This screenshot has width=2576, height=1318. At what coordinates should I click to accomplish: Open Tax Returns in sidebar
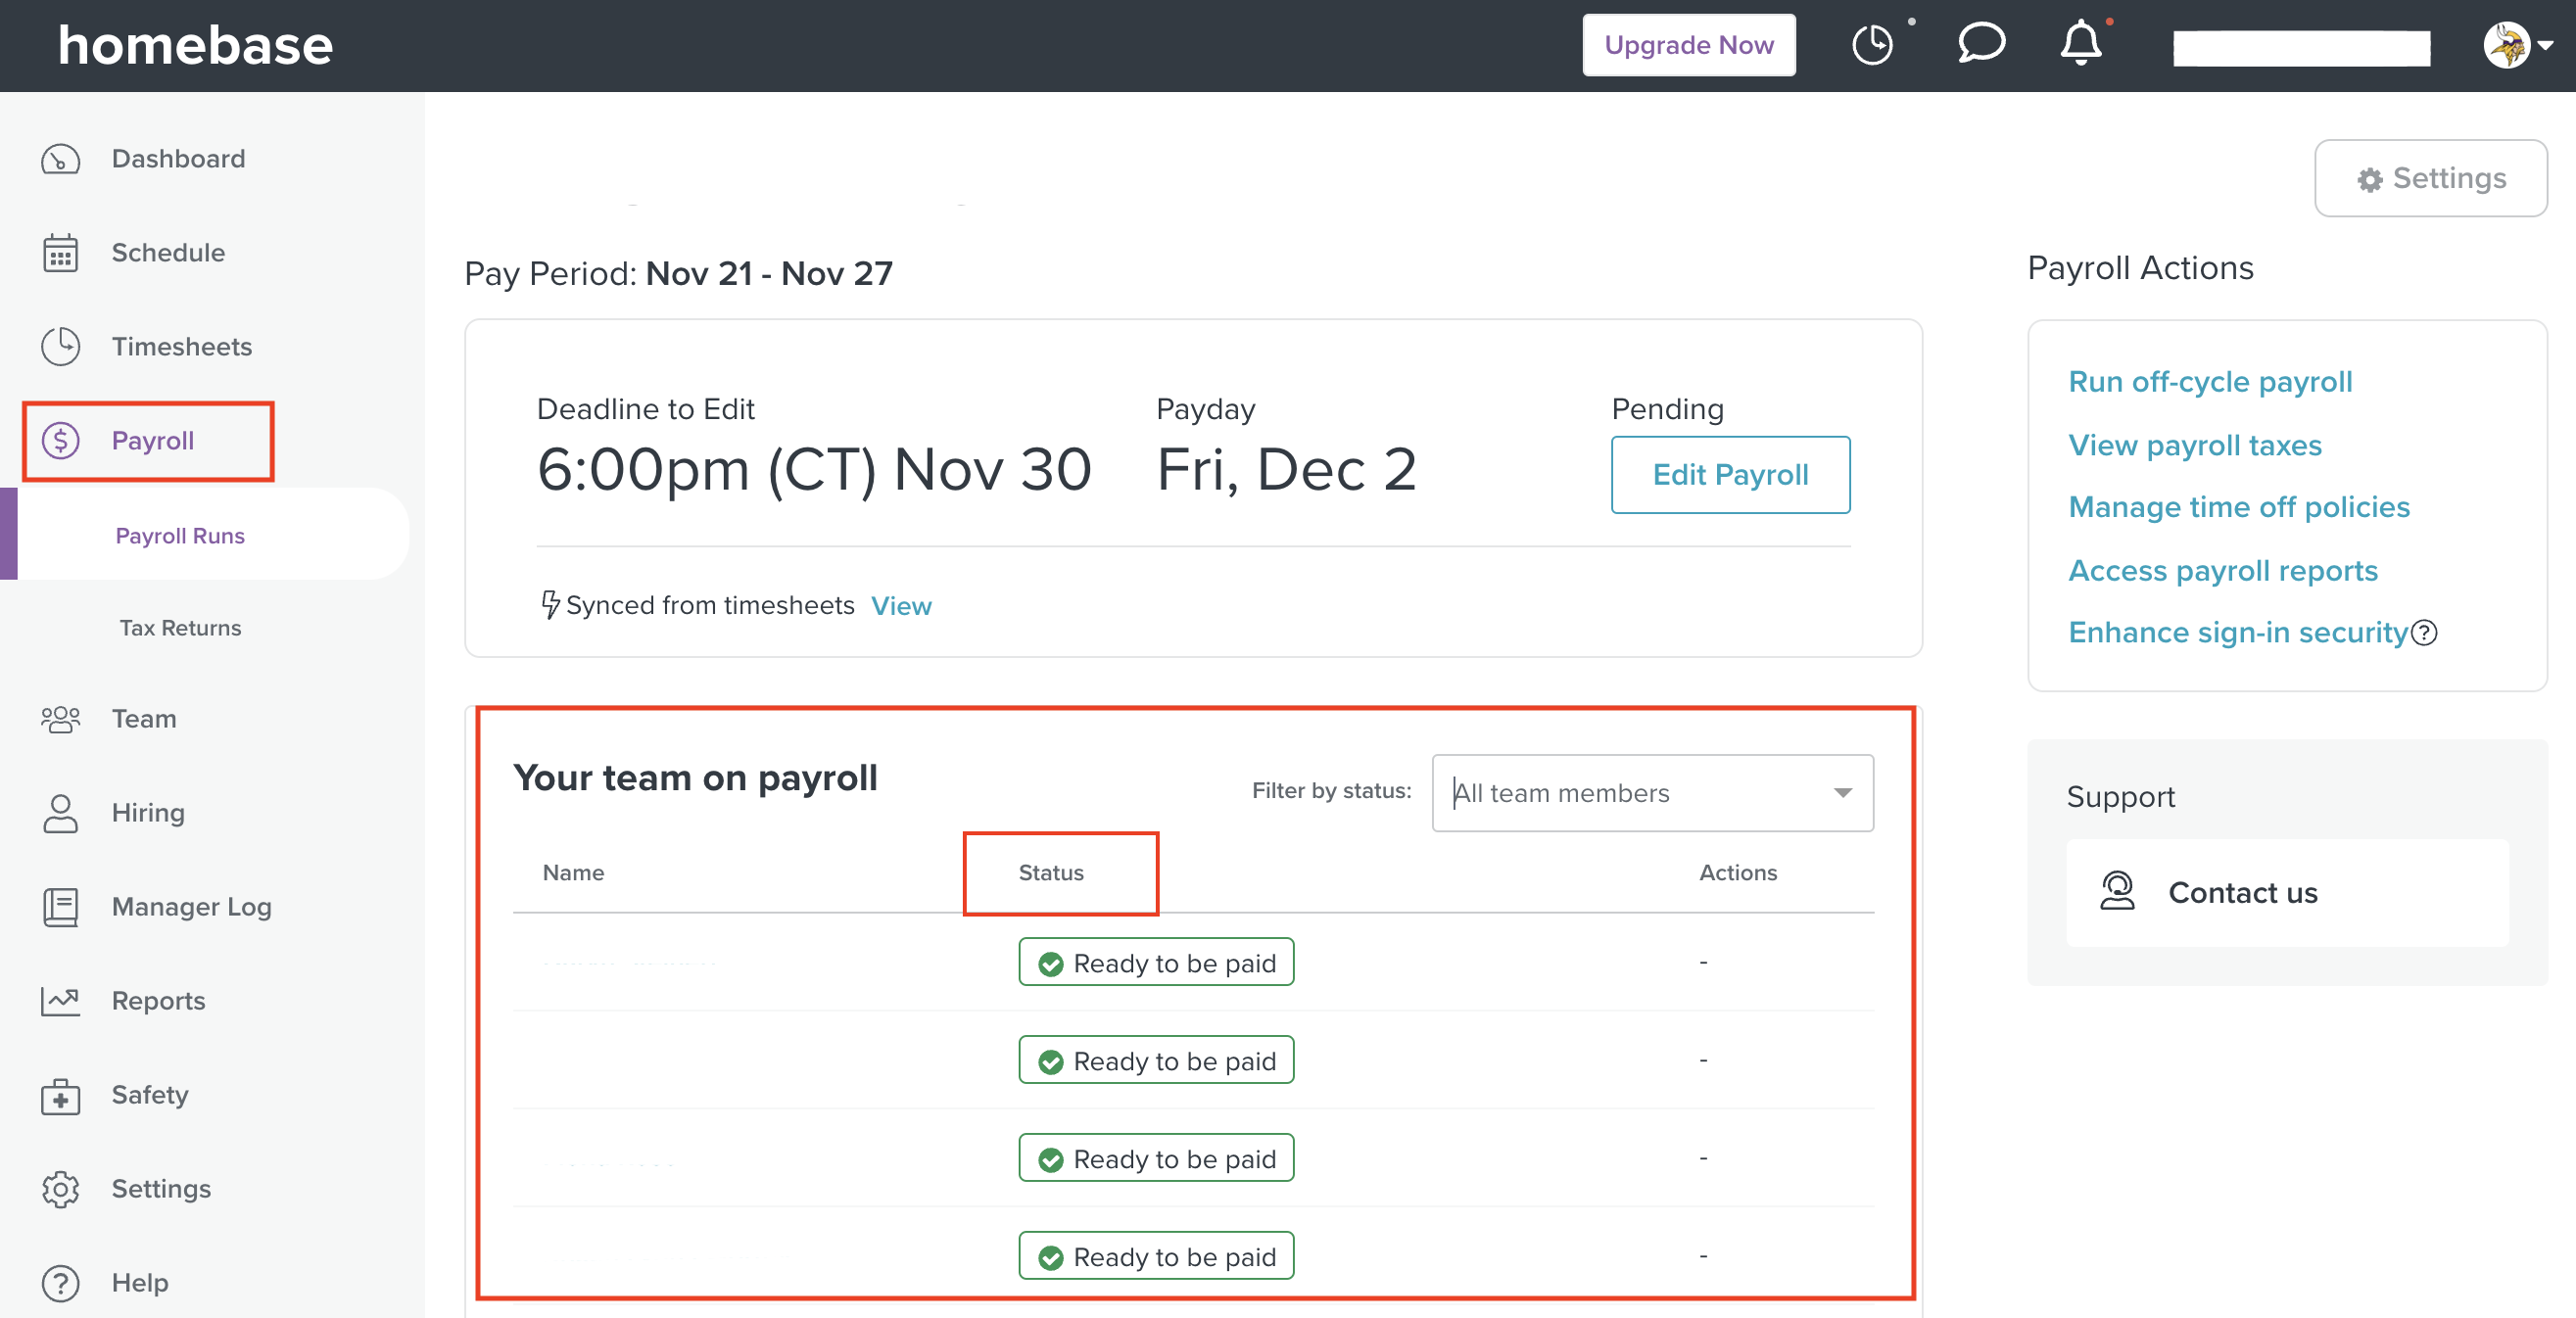(180, 628)
